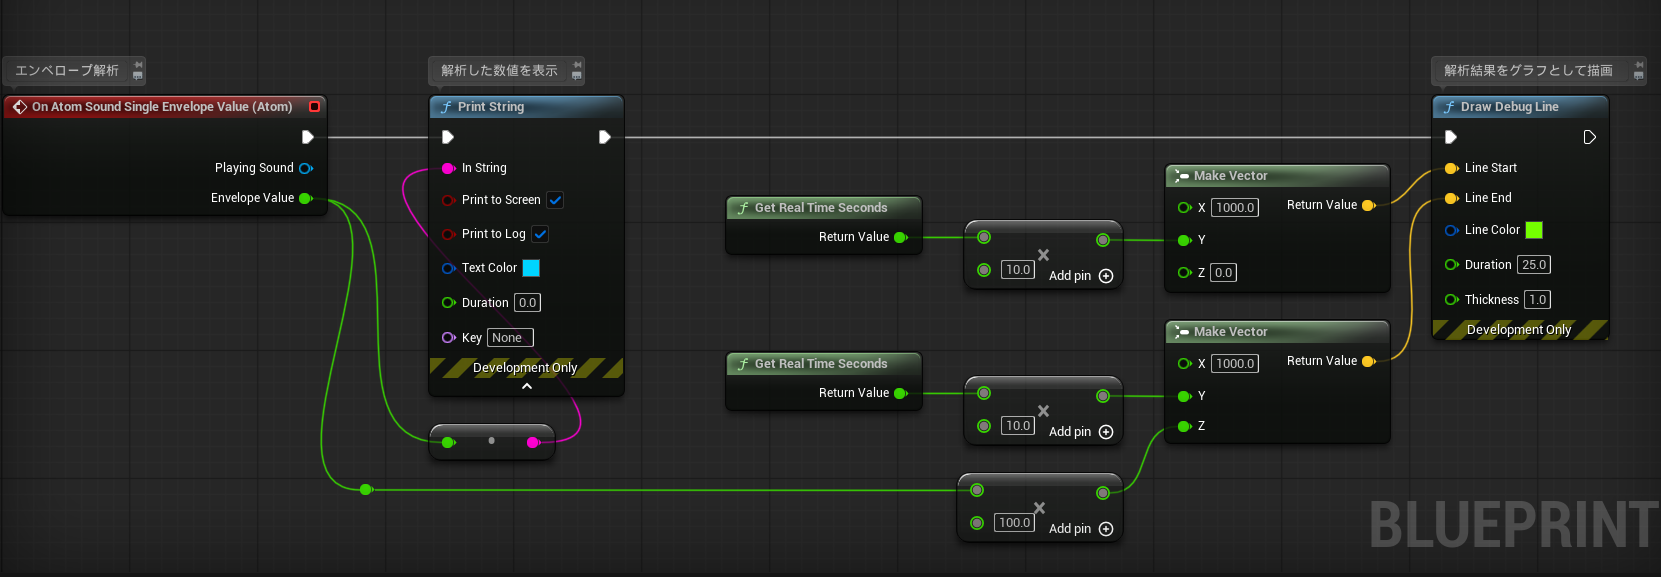Click Add pin on the upper multiply node

(x=1081, y=276)
